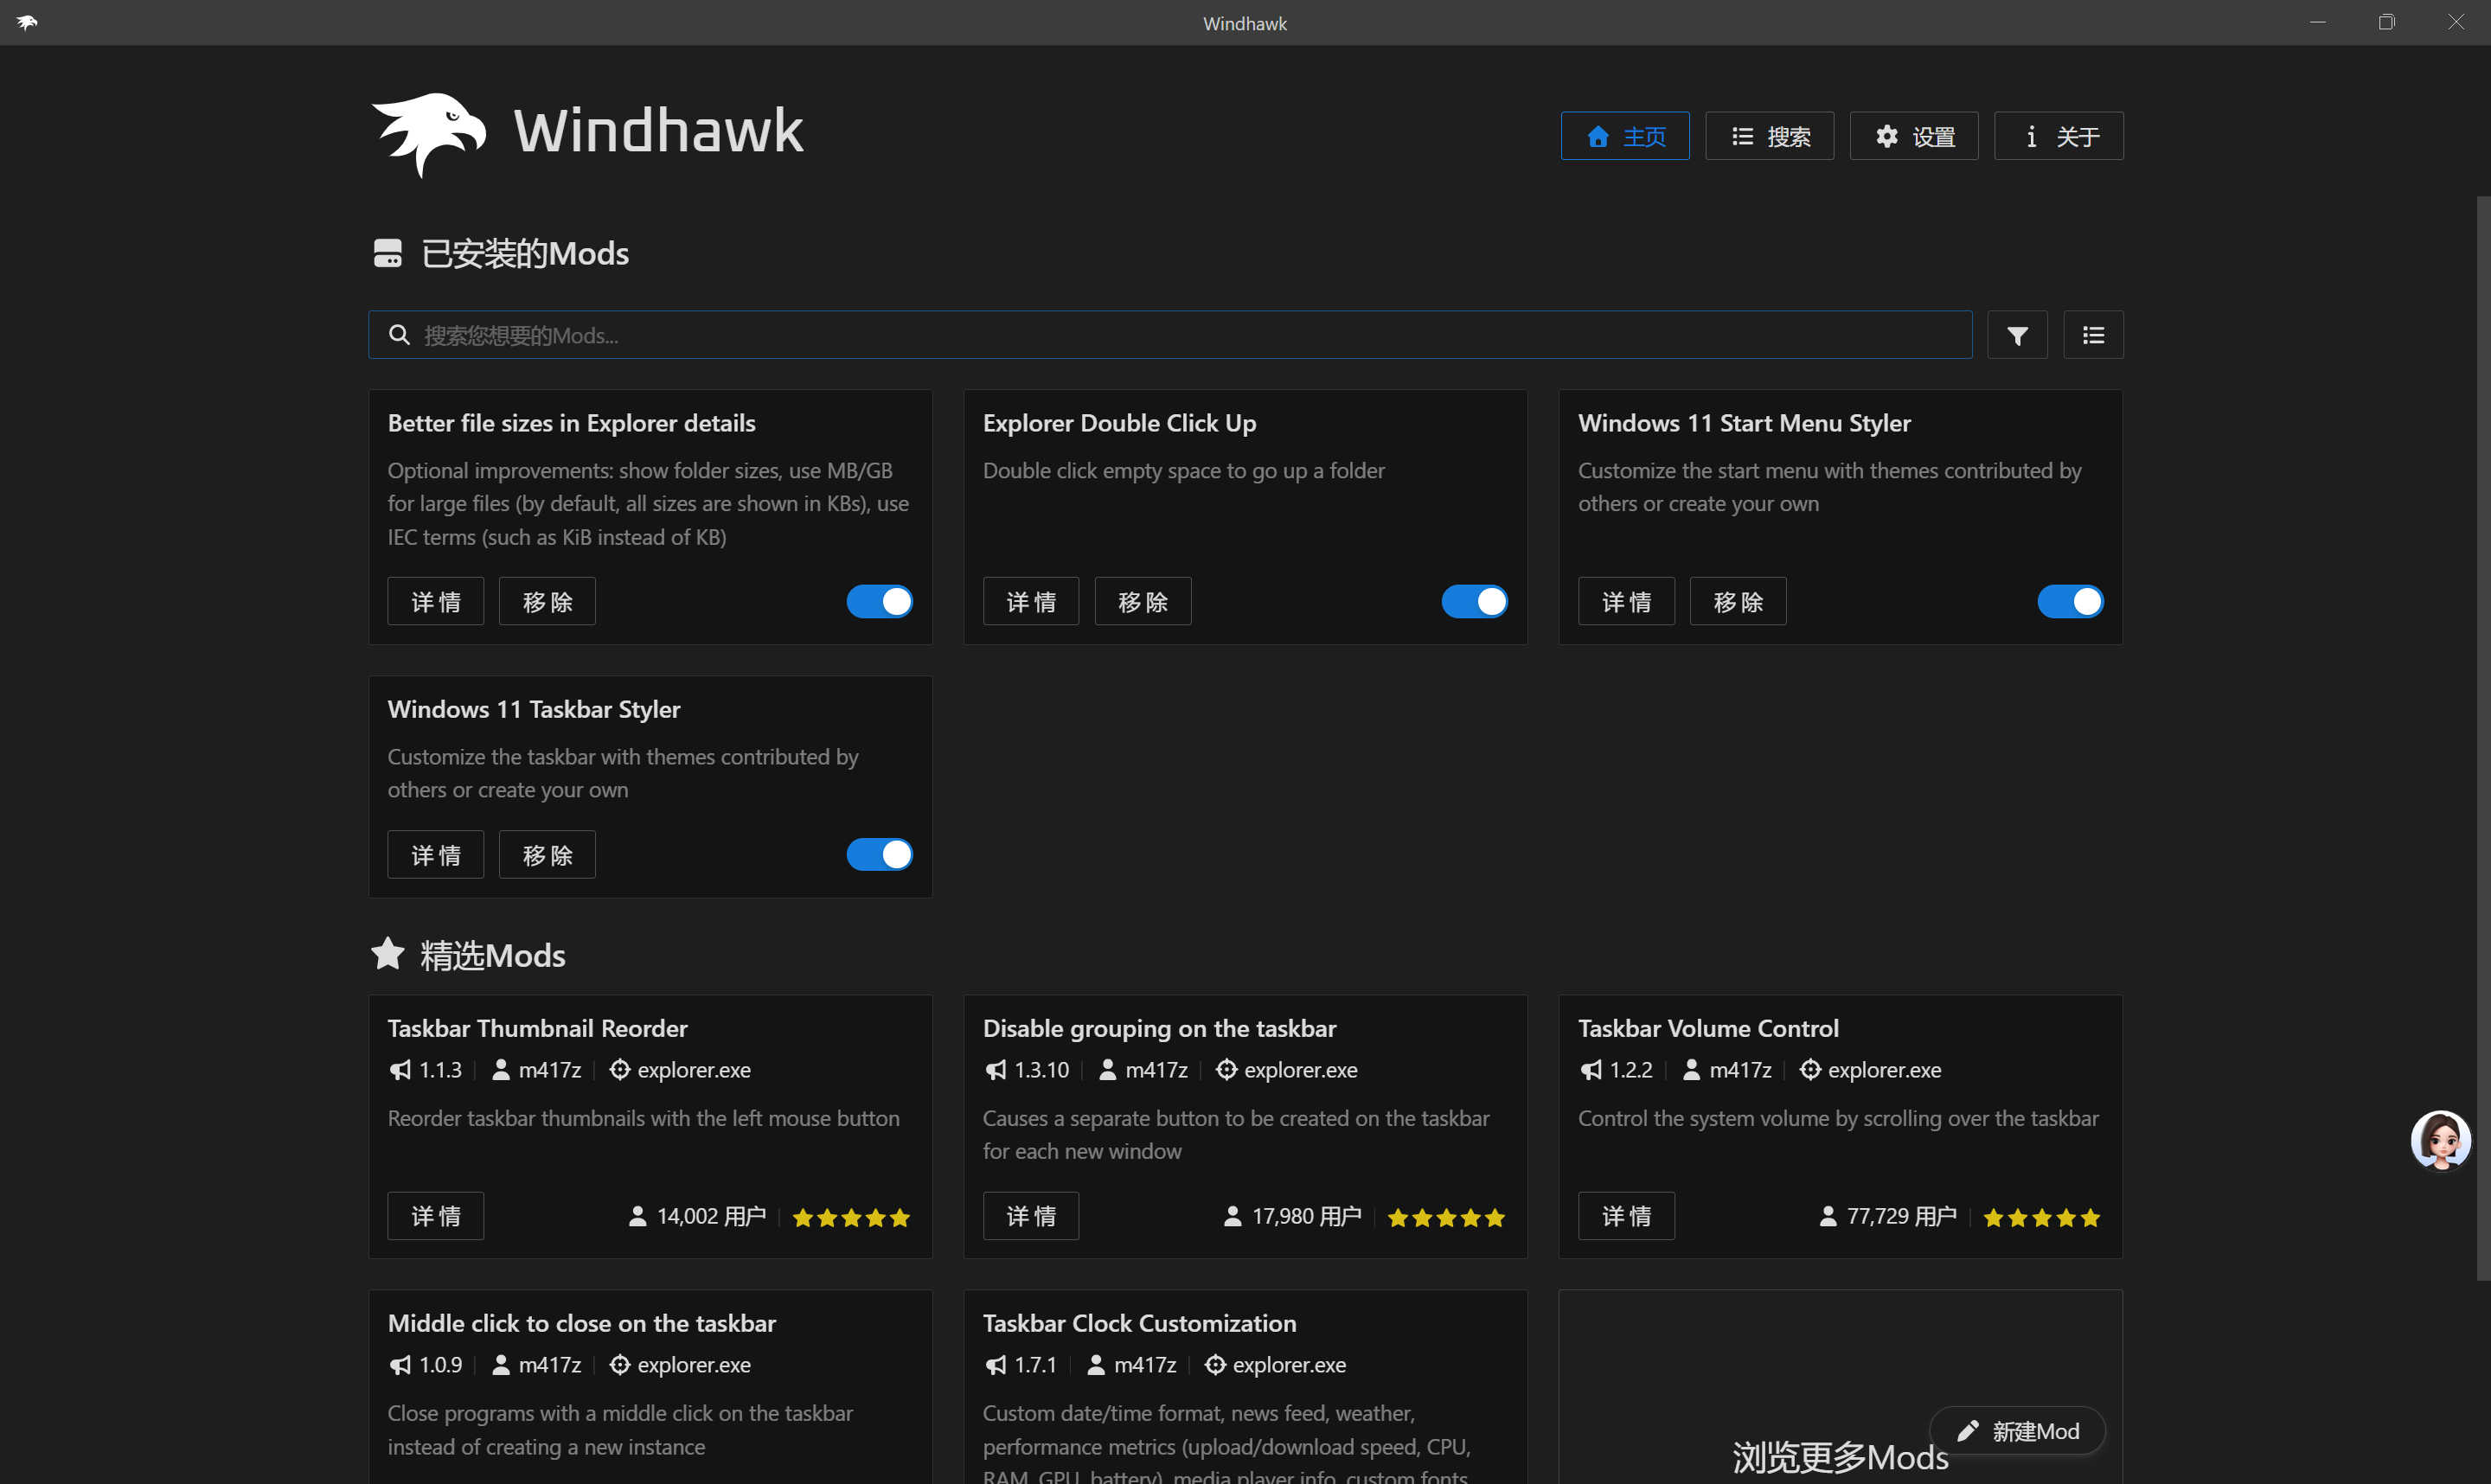Turn off Windows 11 Taskbar Styler toggle
This screenshot has height=1484, width=2491.
879,854
